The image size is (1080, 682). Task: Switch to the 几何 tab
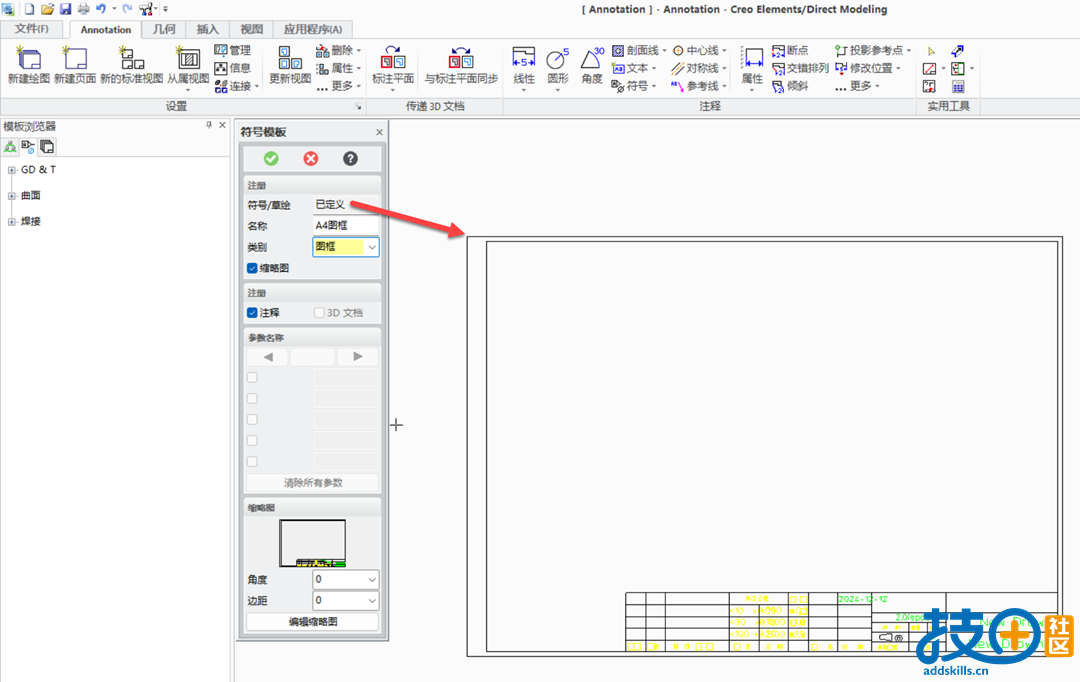tap(164, 29)
